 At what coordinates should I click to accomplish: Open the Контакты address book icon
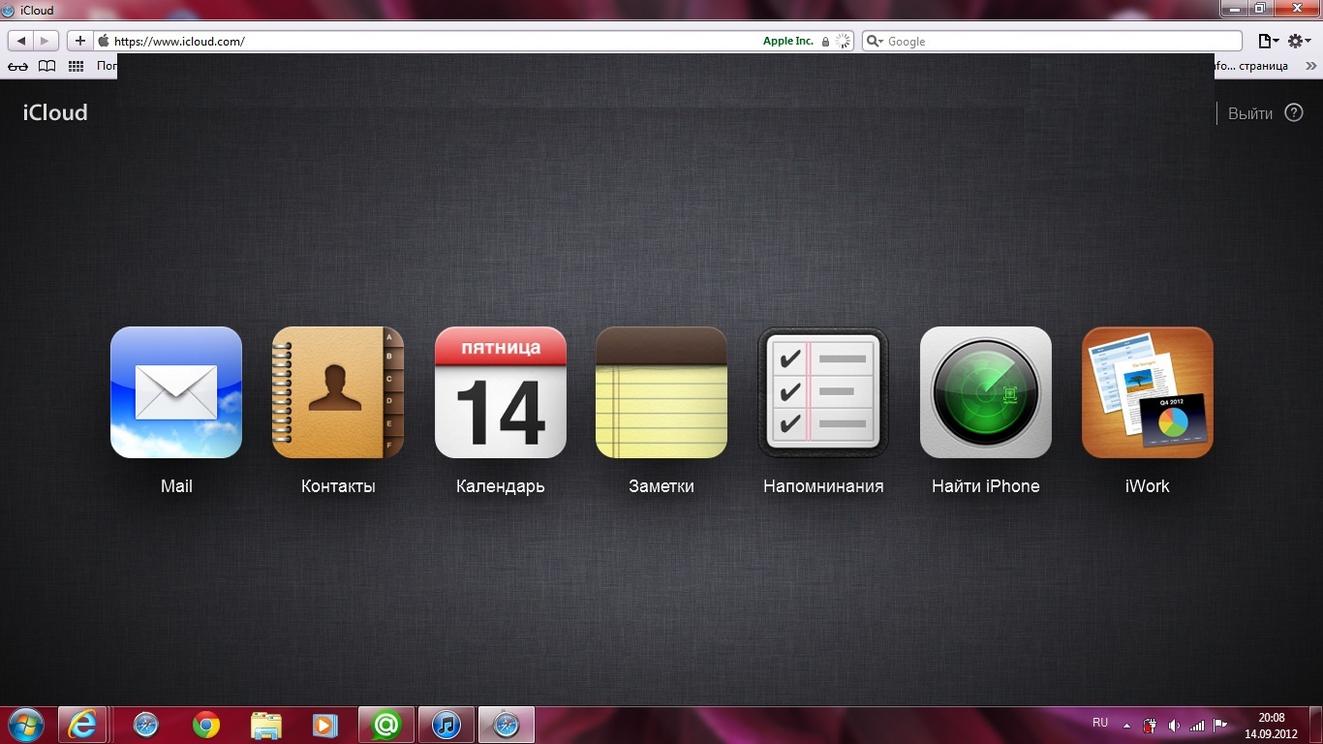[x=338, y=392]
